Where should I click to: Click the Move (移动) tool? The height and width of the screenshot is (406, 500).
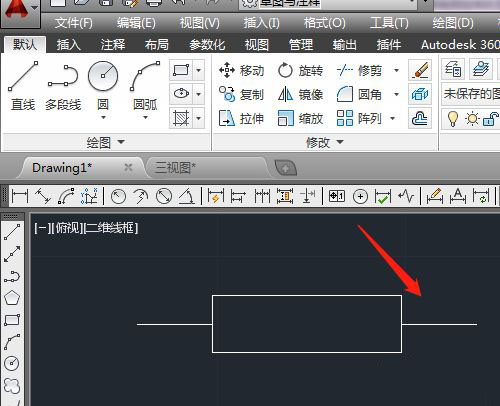(242, 71)
